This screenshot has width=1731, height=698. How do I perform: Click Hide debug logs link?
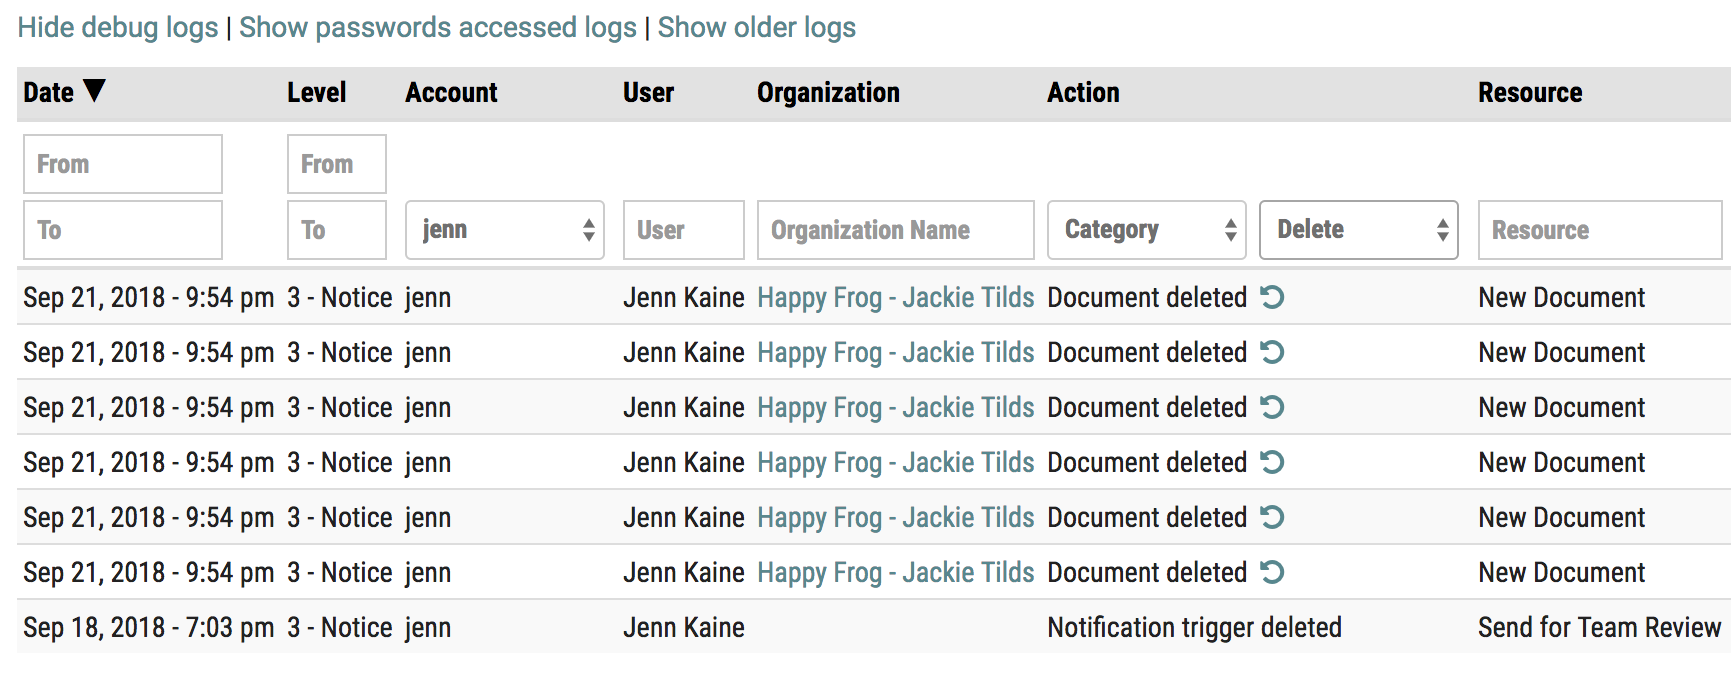(x=118, y=27)
